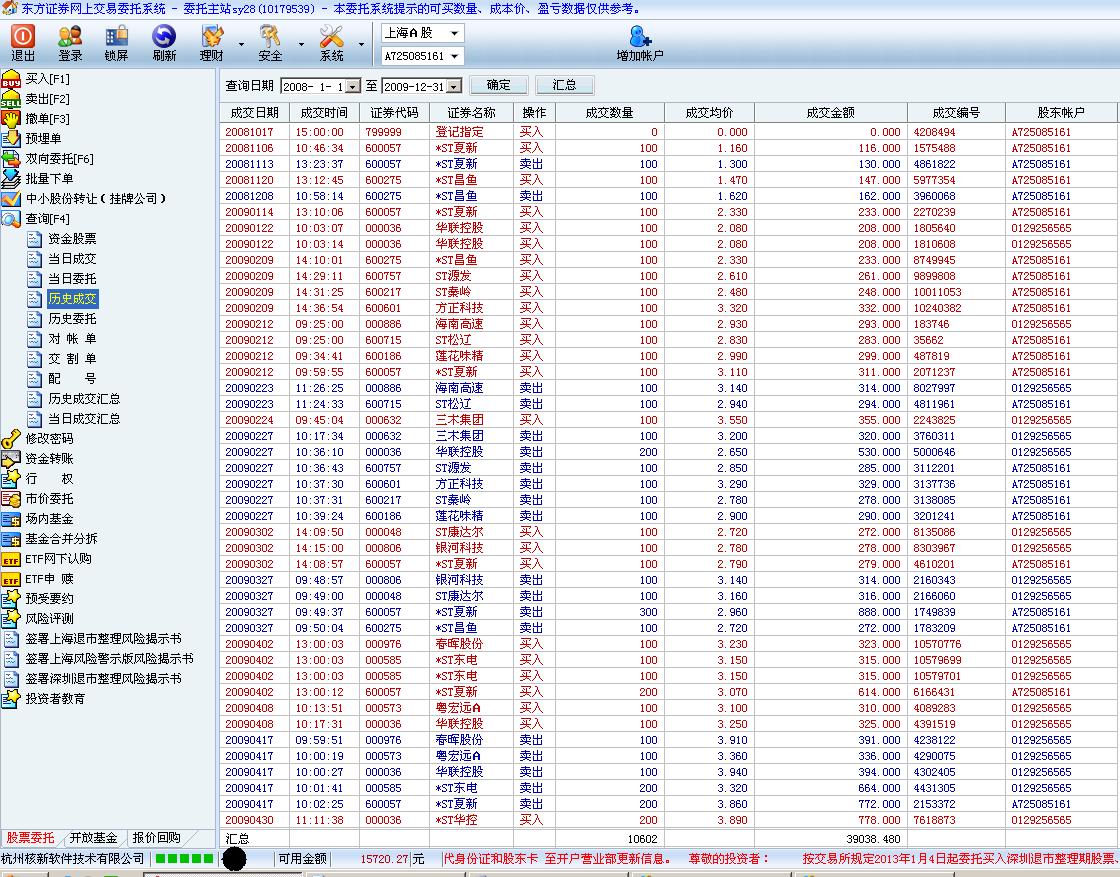Open 签署深圳退市整理风险揭示书 item
1120x877 pixels.
point(104,678)
